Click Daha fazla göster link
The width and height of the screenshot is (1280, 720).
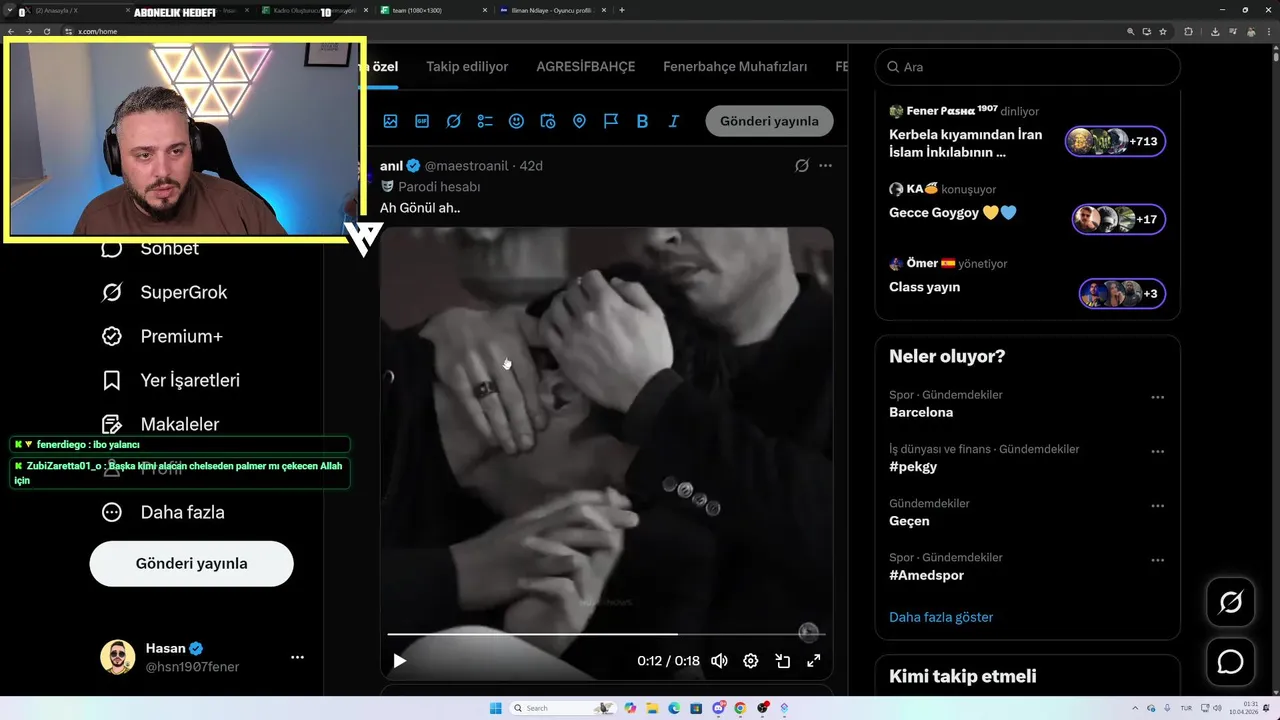click(941, 617)
